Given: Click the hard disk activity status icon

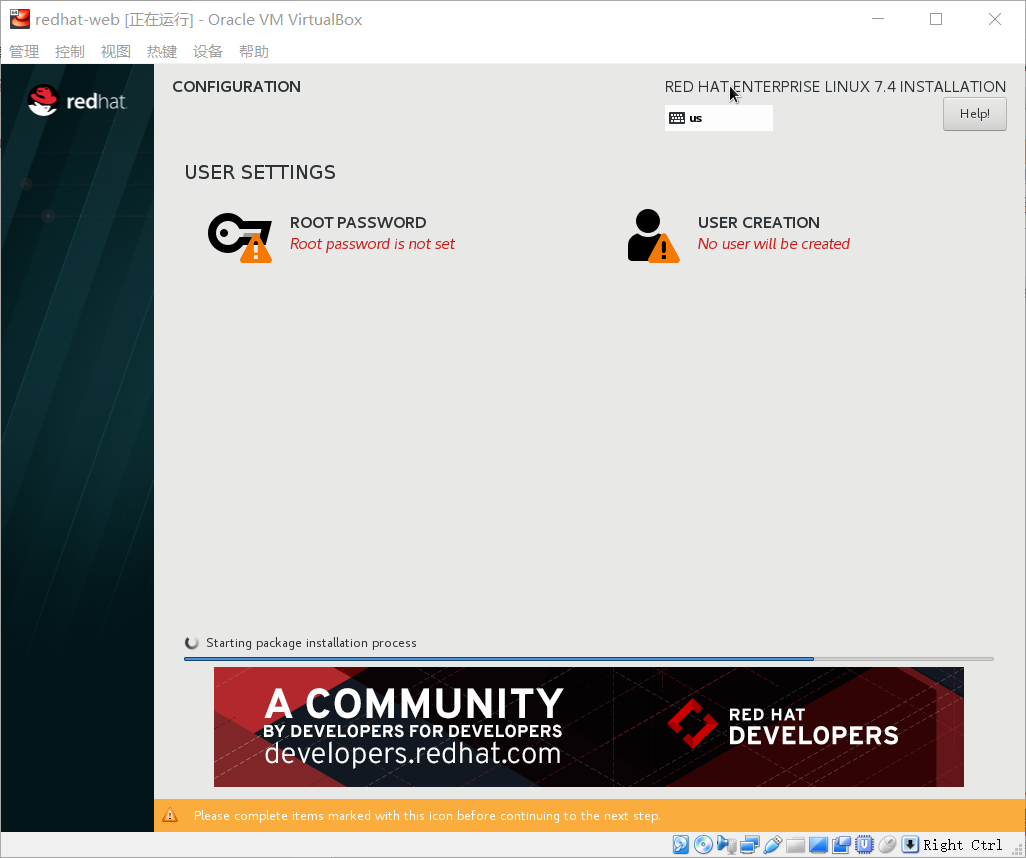Looking at the screenshot, I should pos(681,844).
